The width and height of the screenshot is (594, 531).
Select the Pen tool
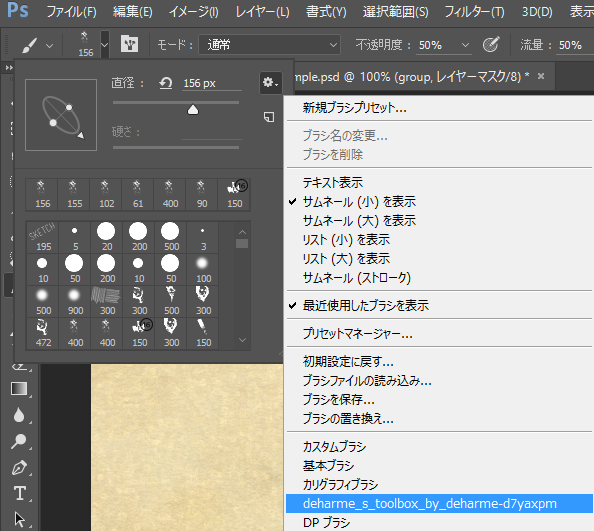[x=19, y=468]
